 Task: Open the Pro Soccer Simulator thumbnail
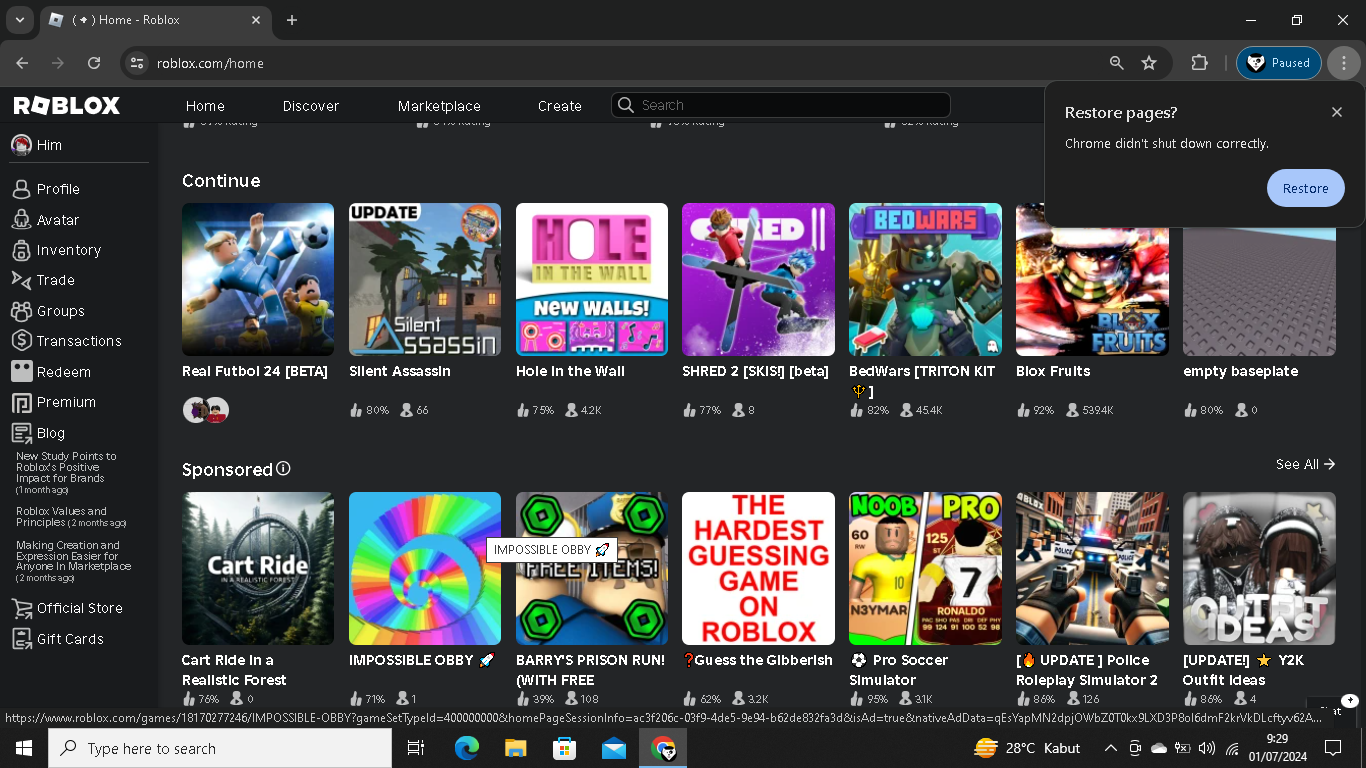[925, 568]
